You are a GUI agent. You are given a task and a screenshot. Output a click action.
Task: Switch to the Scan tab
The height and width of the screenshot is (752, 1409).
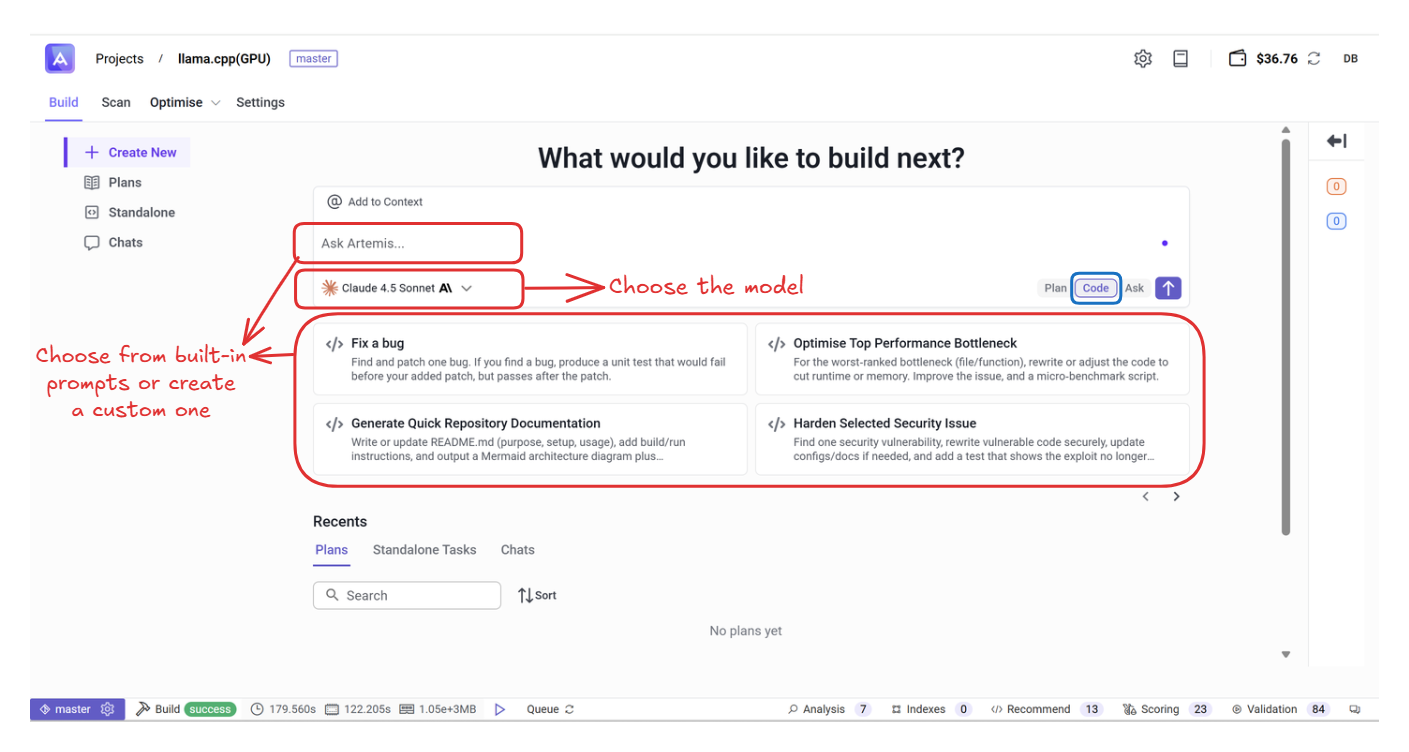point(116,102)
